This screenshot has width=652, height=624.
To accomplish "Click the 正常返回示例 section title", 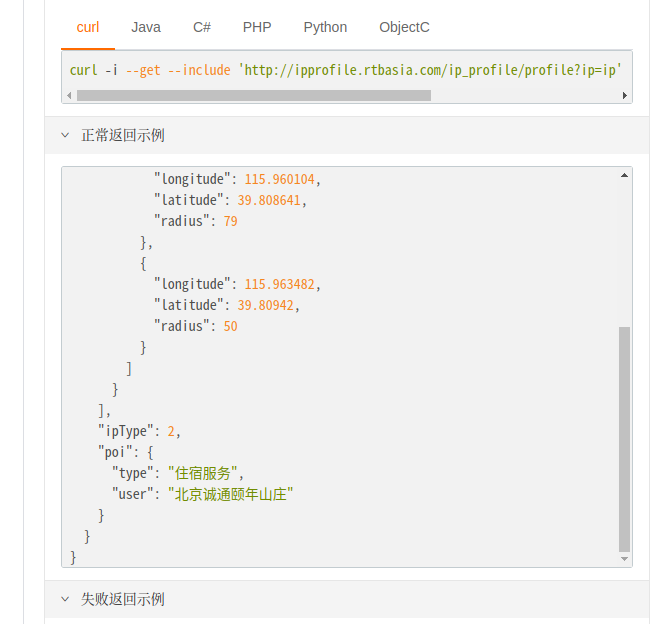I will point(123,135).
